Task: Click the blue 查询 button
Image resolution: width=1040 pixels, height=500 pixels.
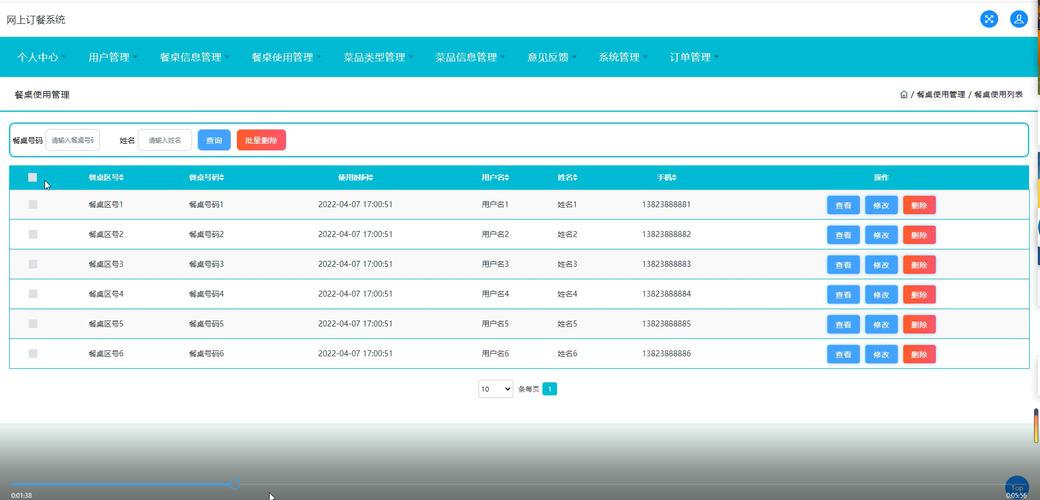Action: coord(214,140)
